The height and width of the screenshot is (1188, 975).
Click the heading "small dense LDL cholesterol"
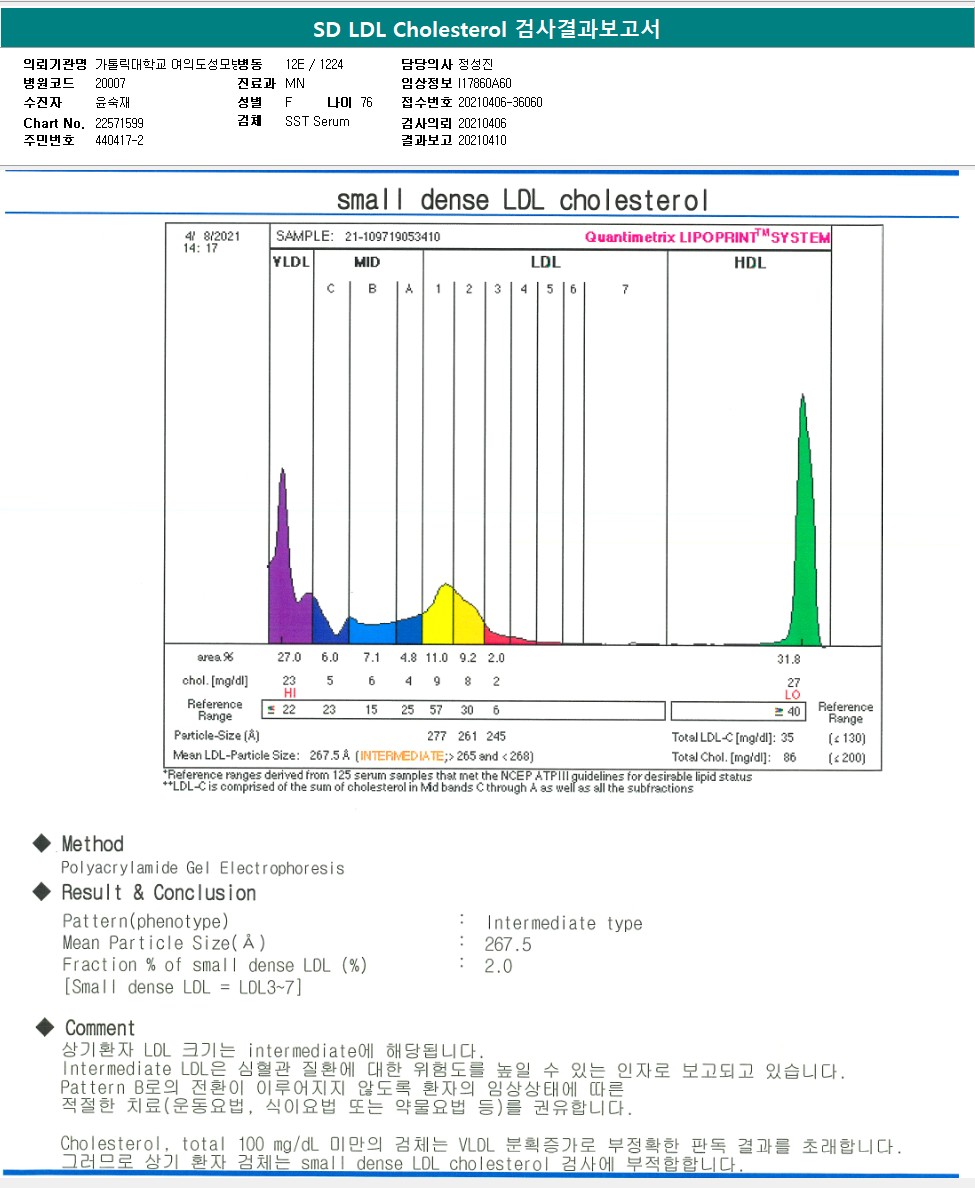coord(523,200)
